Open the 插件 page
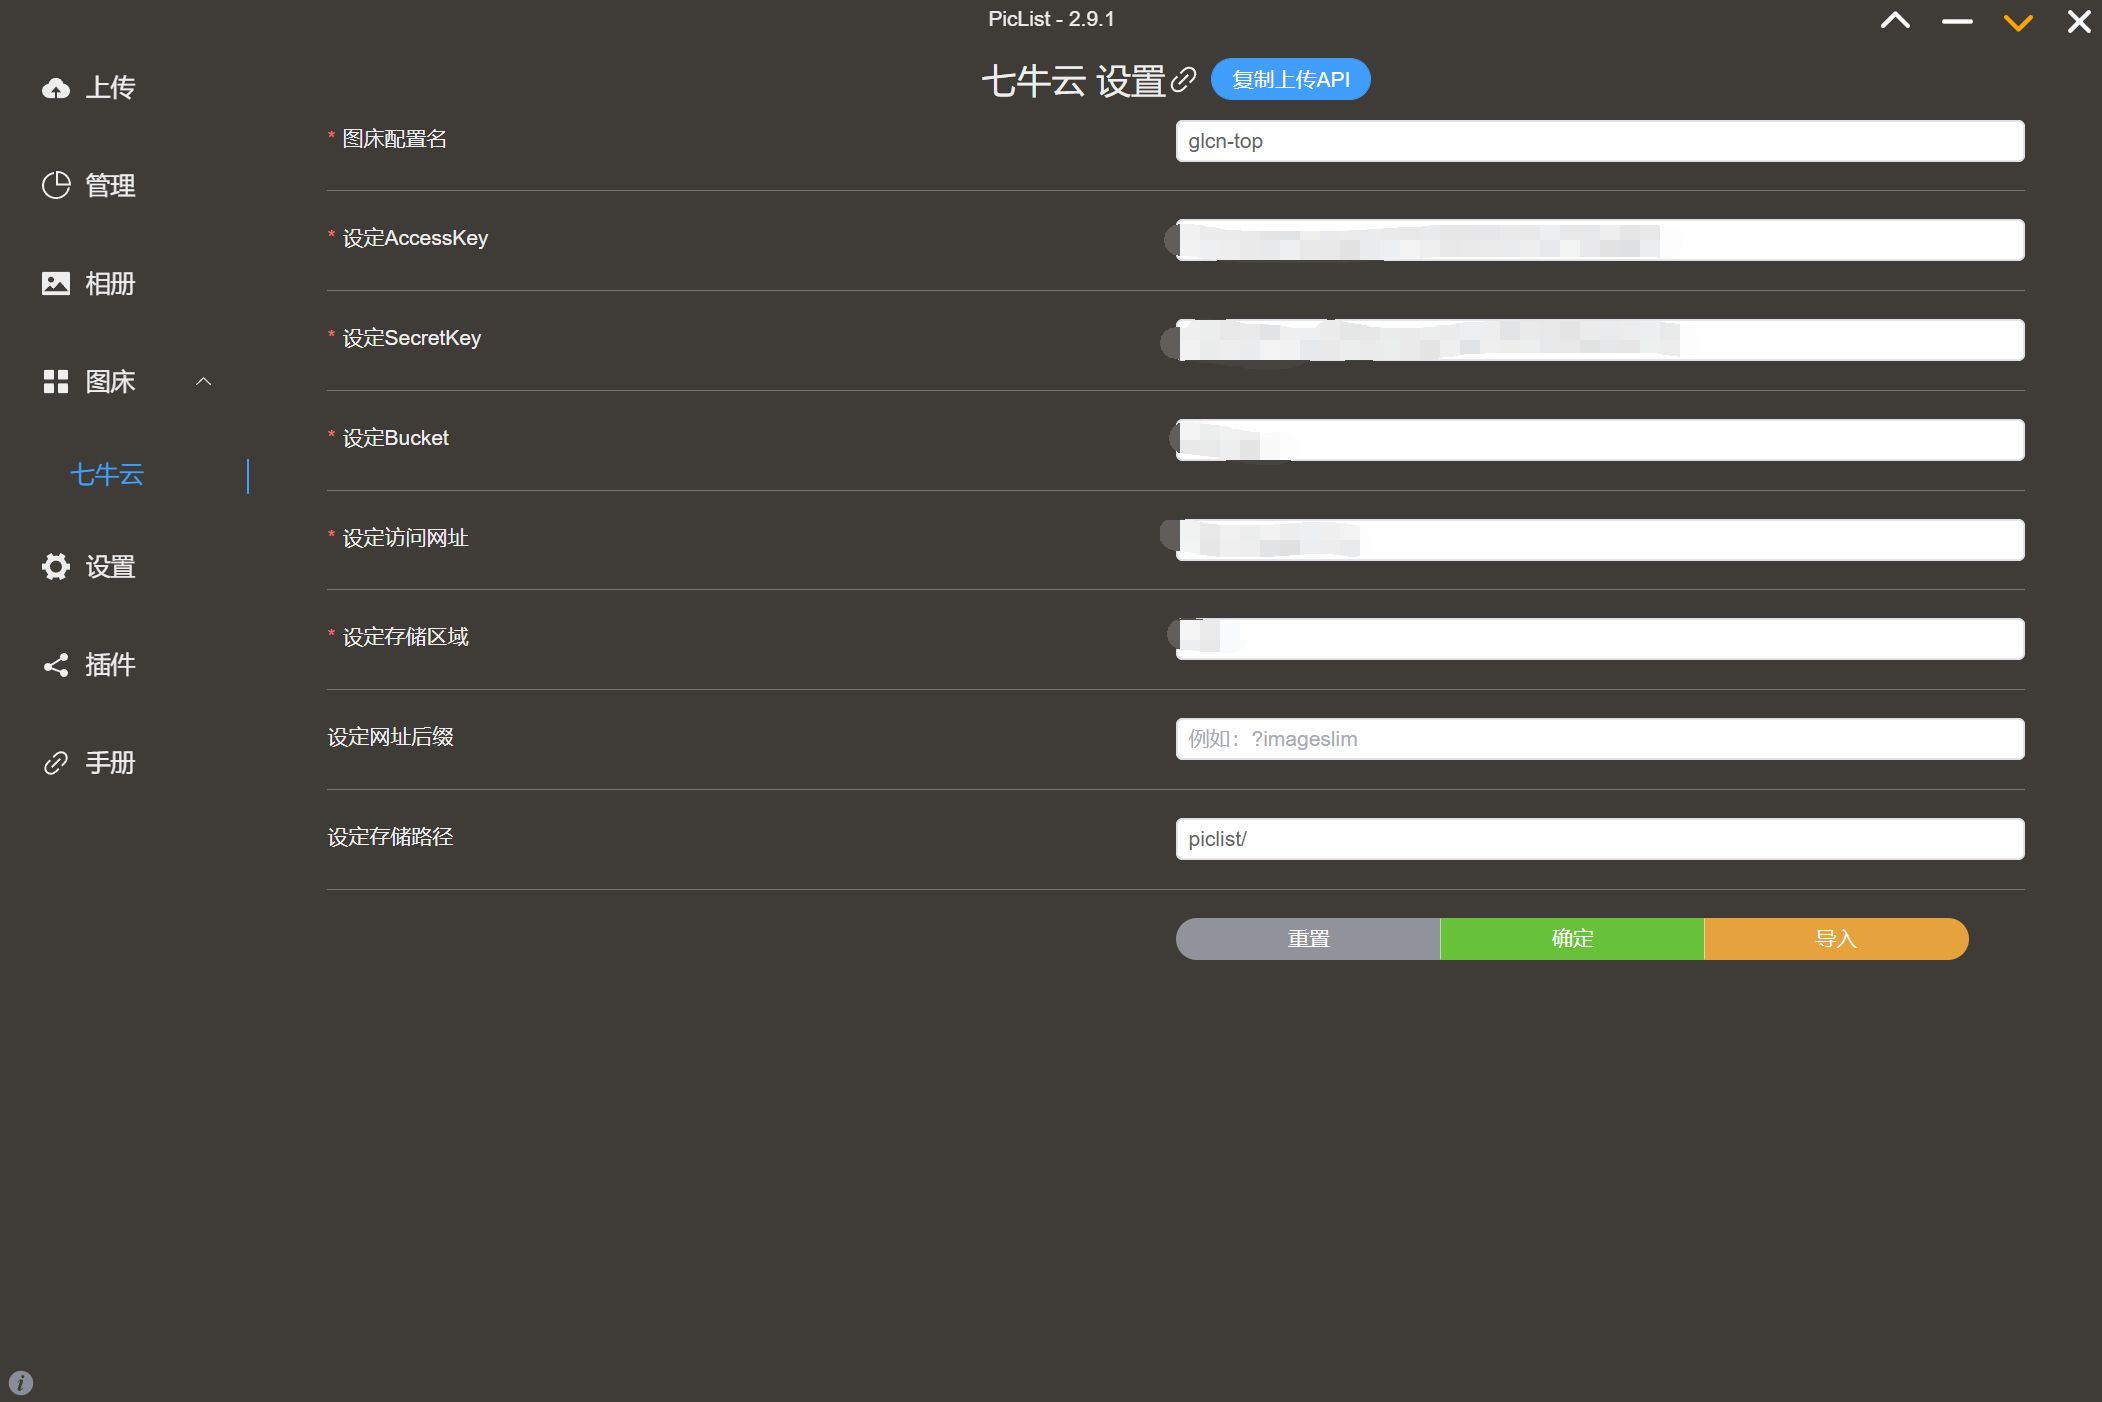2102x1402 pixels. click(x=110, y=665)
